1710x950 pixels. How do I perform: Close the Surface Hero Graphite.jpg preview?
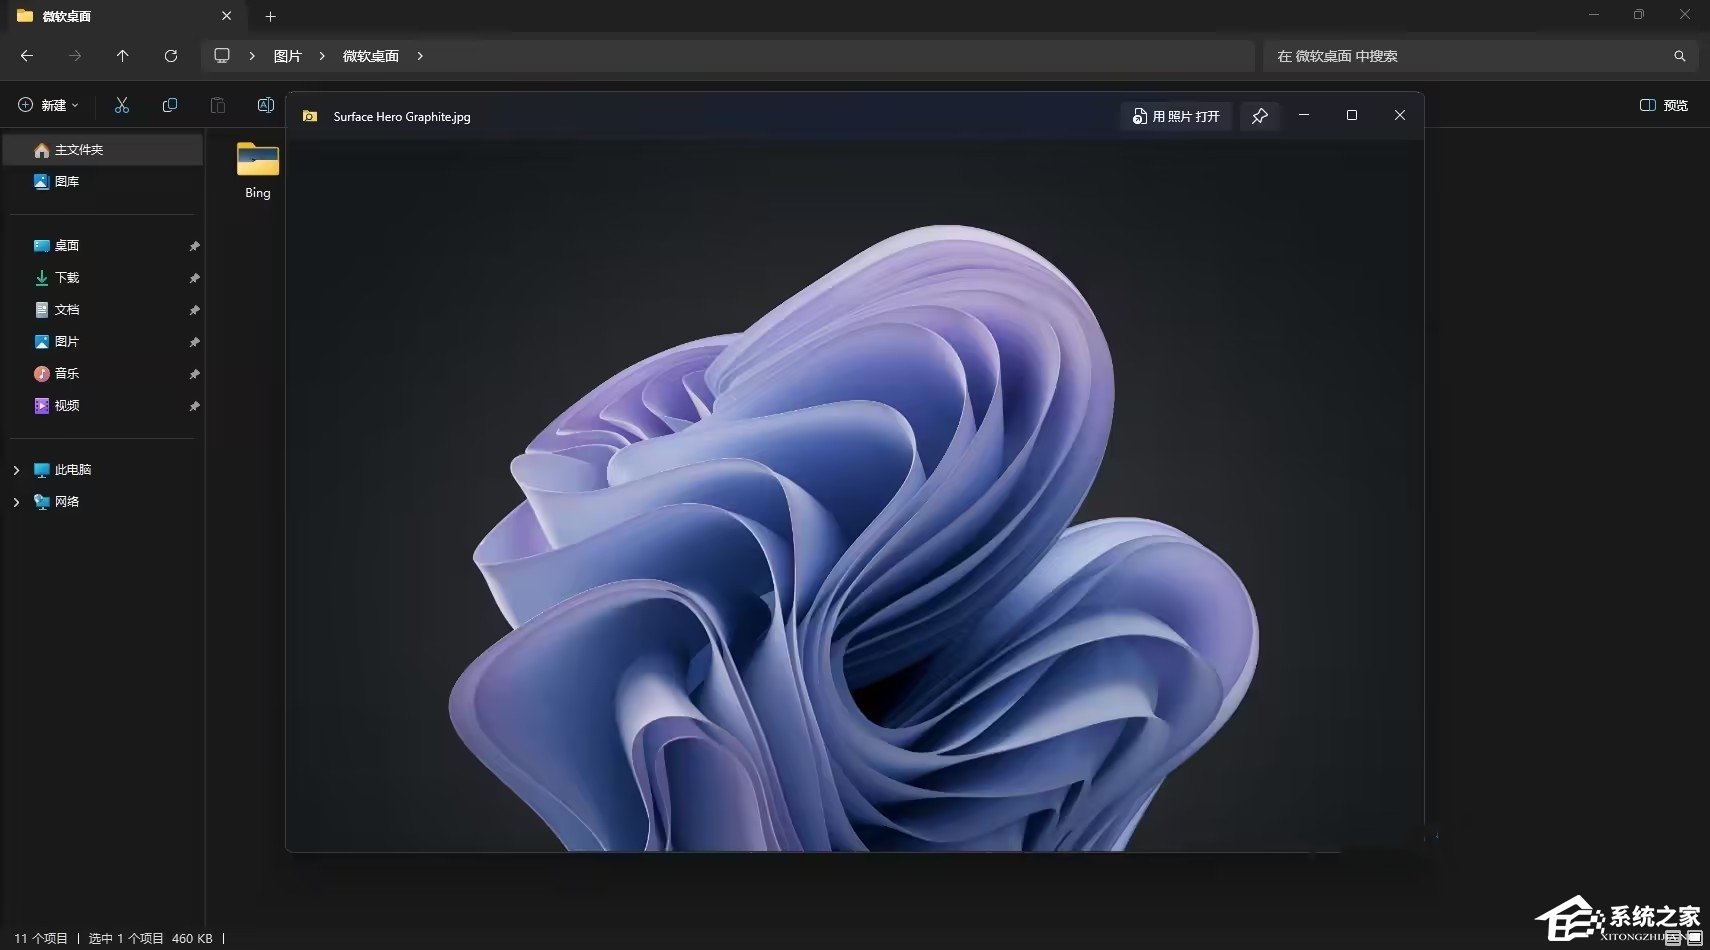pyautogui.click(x=1400, y=116)
